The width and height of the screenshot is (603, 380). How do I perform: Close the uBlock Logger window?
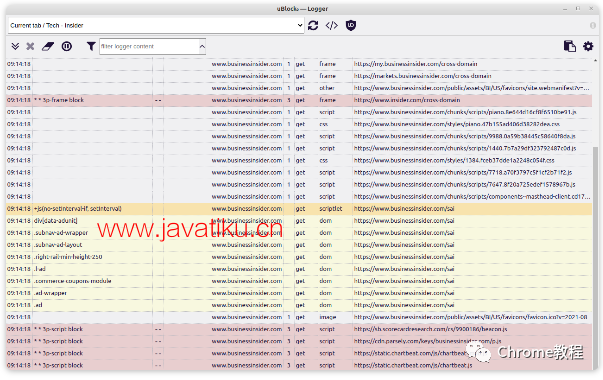pos(591,8)
